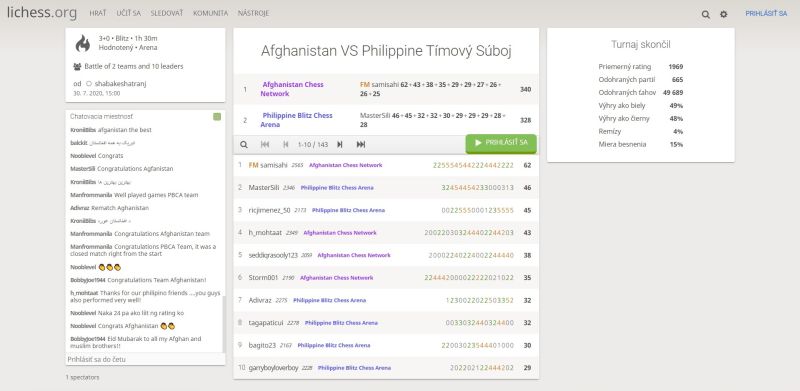The height and width of the screenshot is (391, 800).
Task: Click the chat room scrollbar
Action: [x=223, y=324]
